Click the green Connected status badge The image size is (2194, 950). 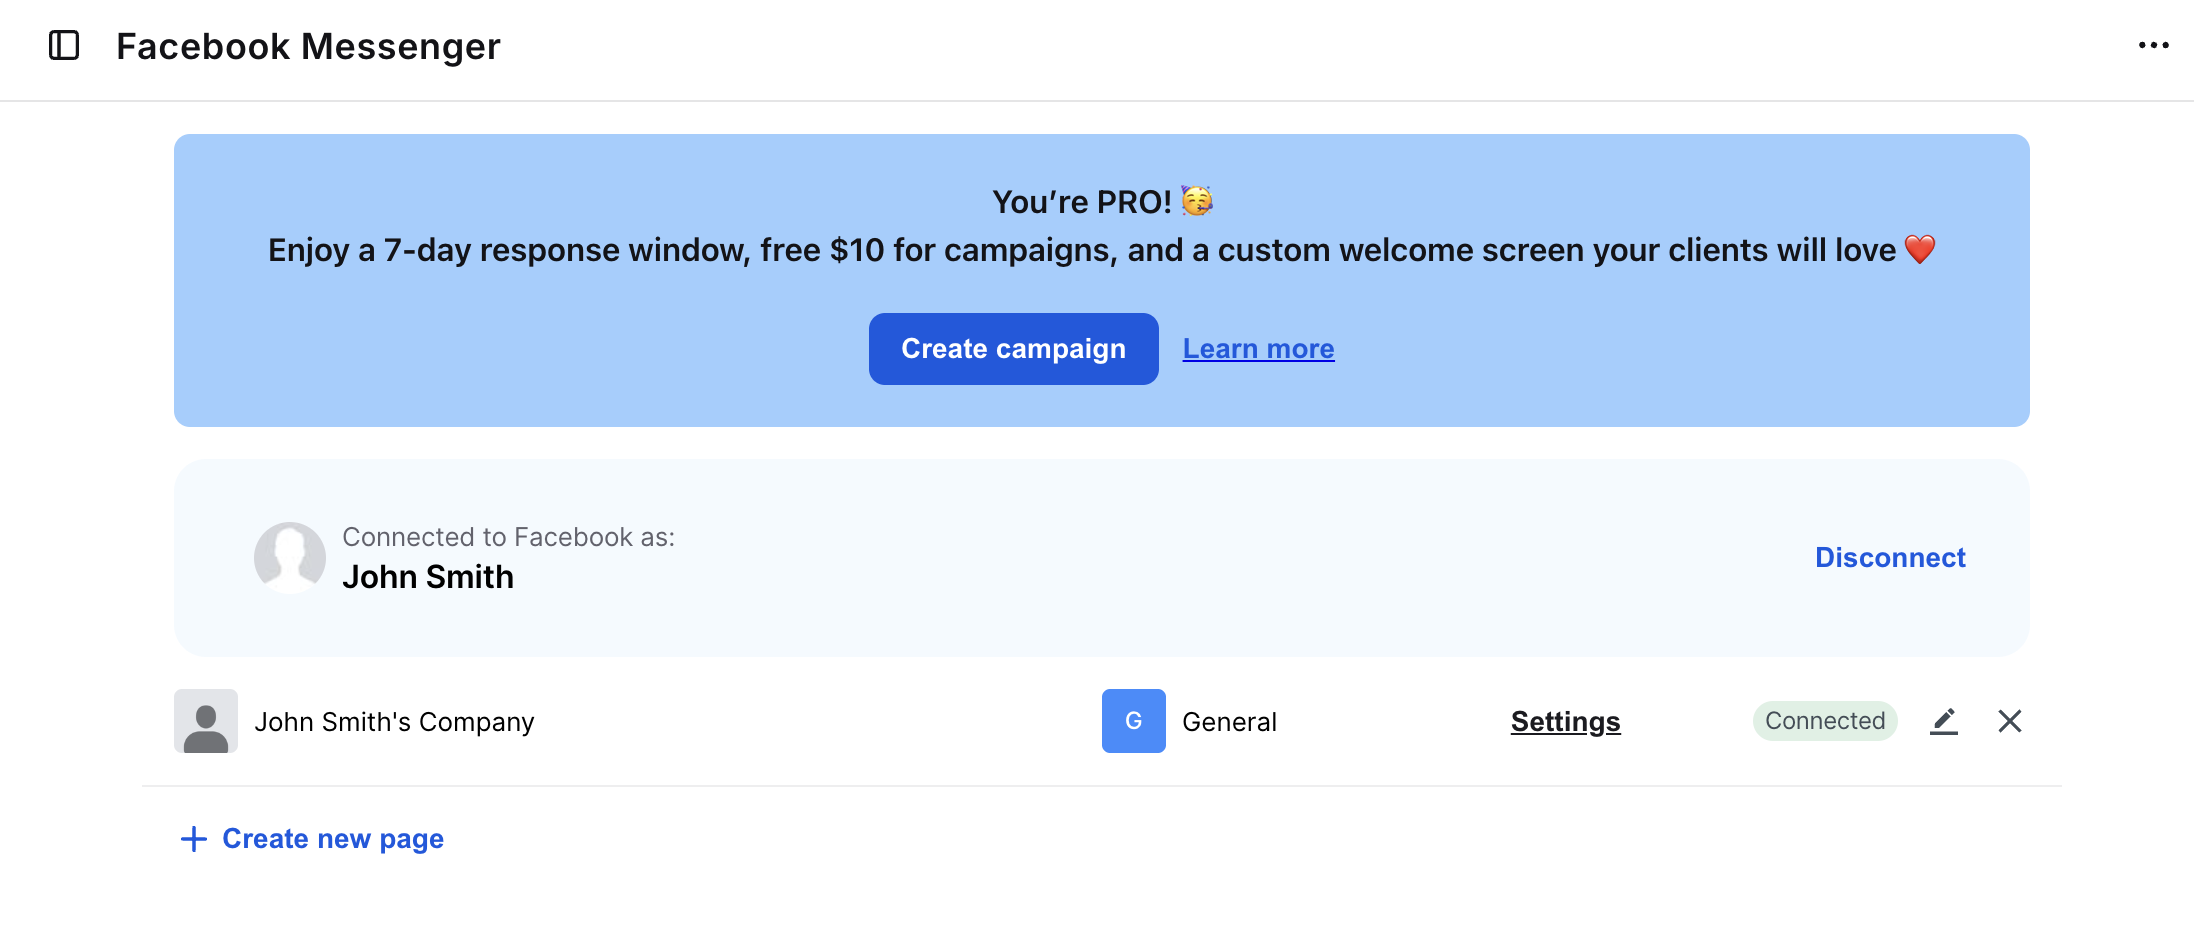pos(1824,721)
